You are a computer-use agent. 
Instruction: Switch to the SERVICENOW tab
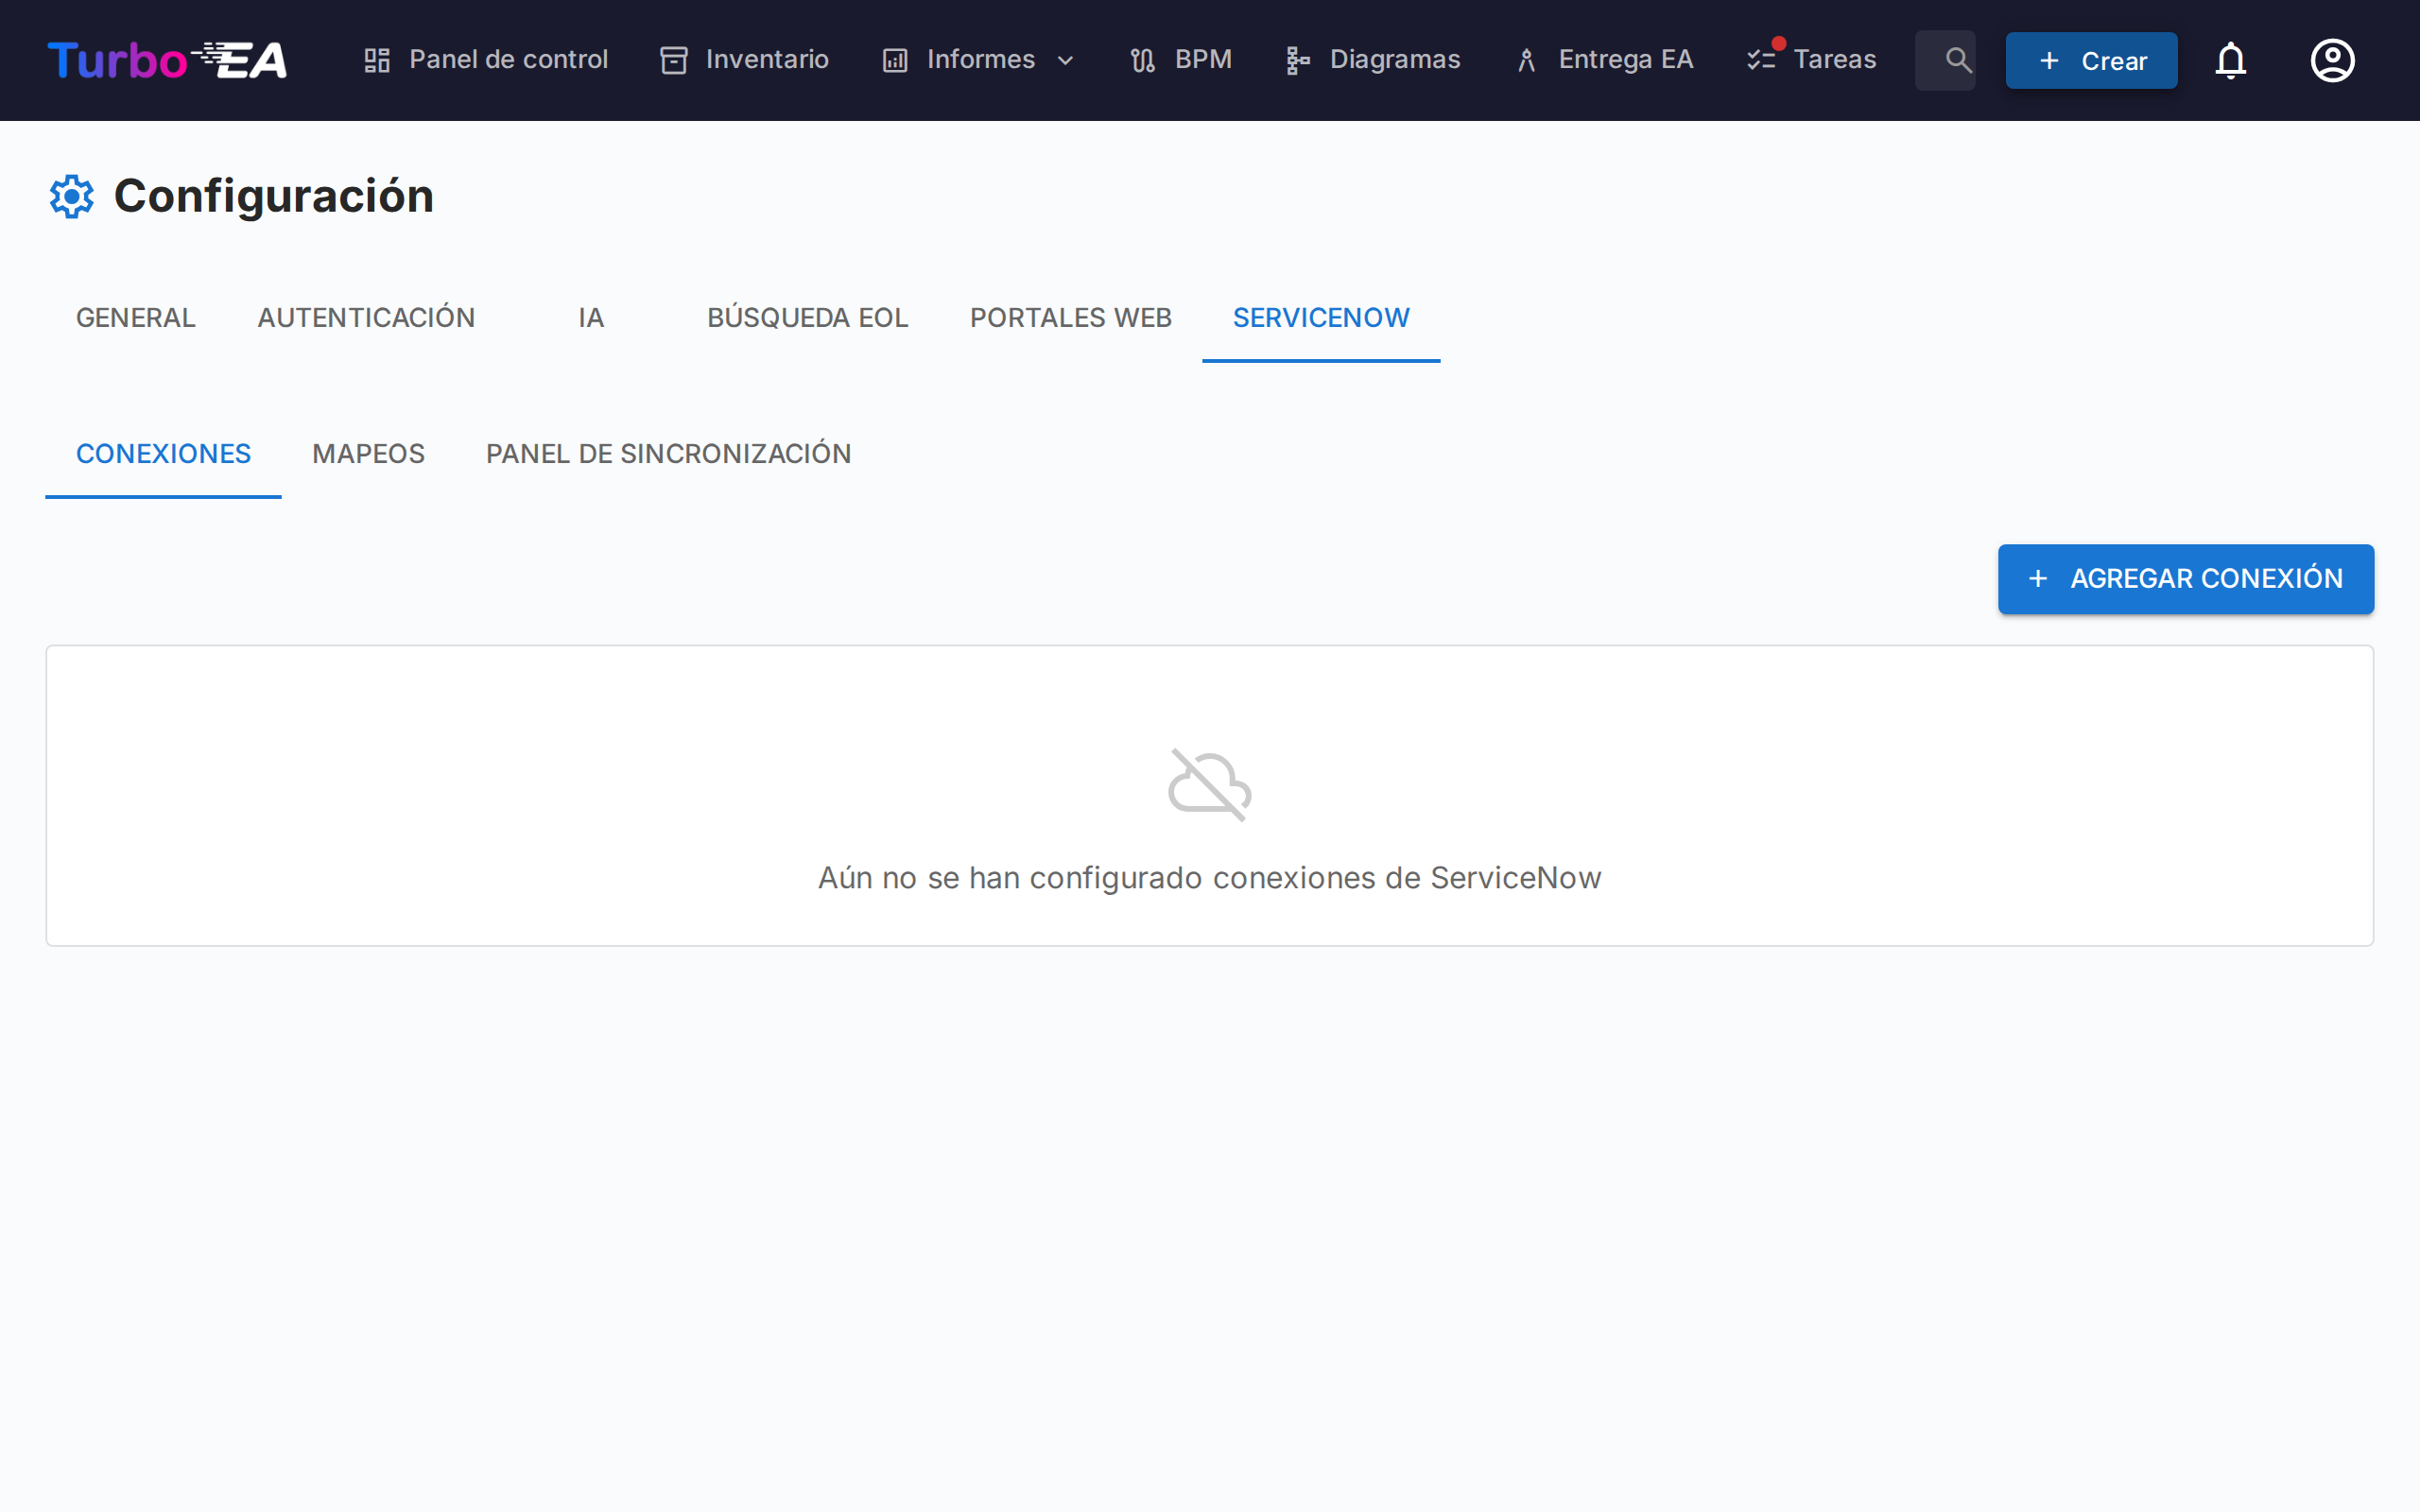(1321, 317)
